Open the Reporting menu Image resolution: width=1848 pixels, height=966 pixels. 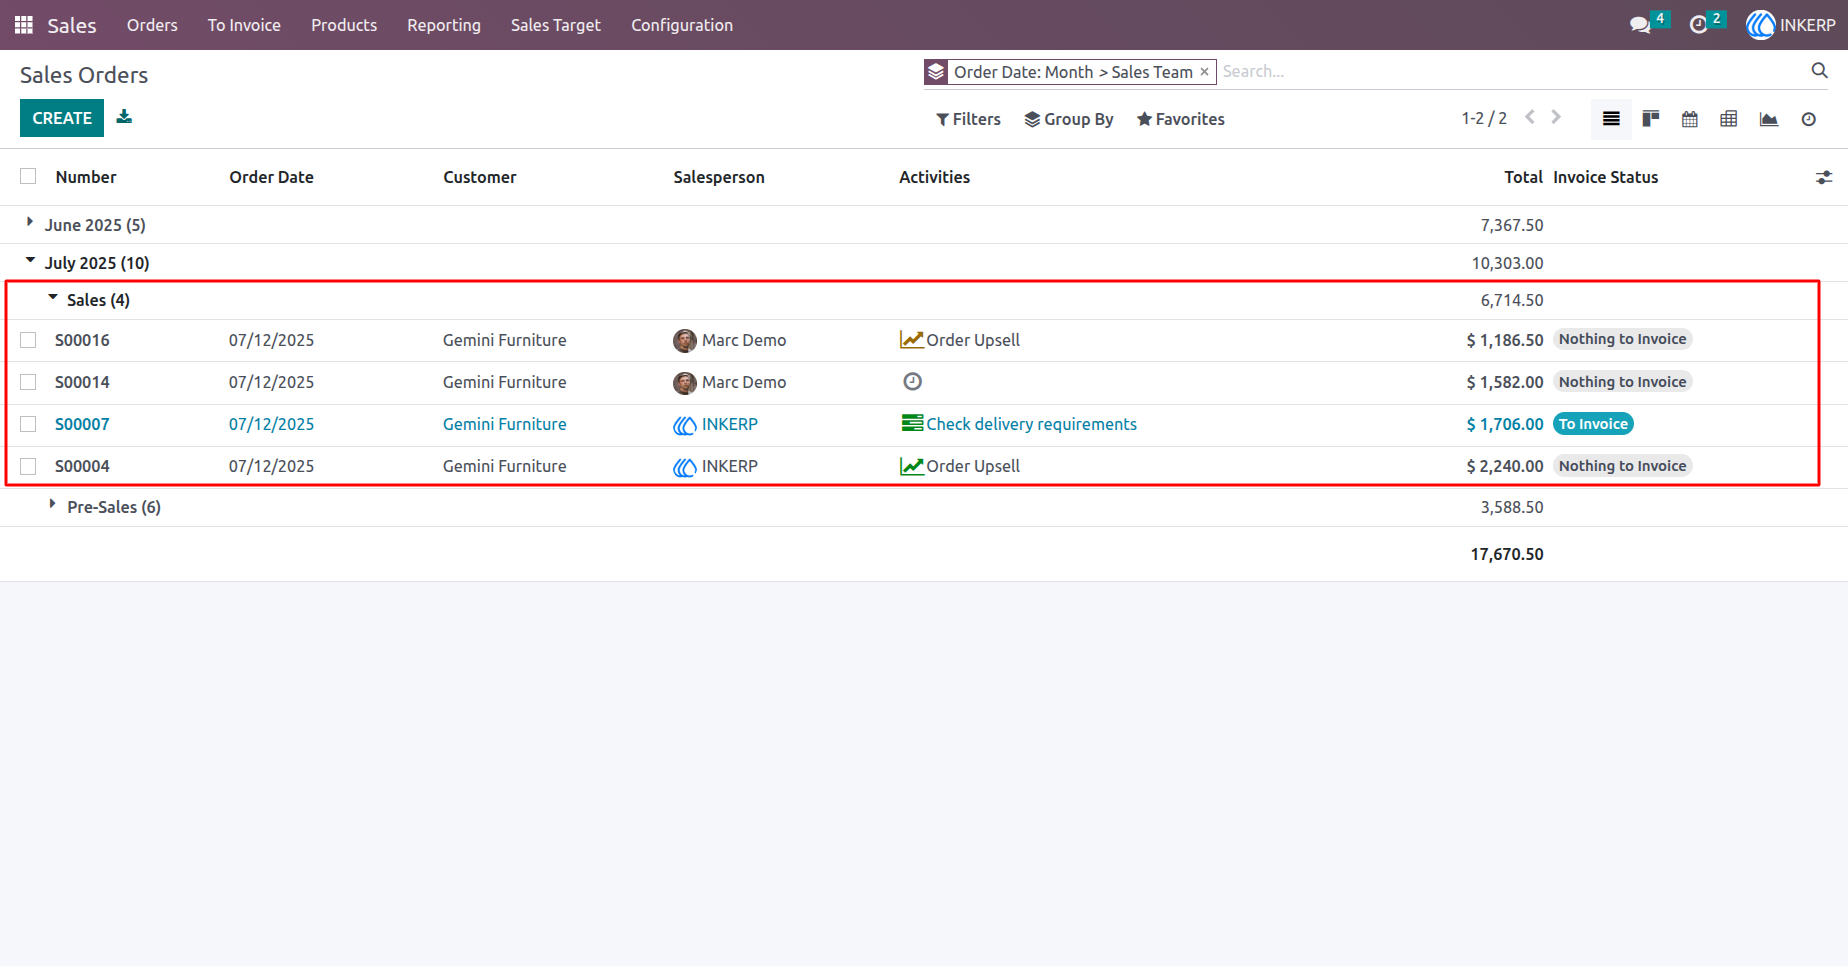pos(444,25)
